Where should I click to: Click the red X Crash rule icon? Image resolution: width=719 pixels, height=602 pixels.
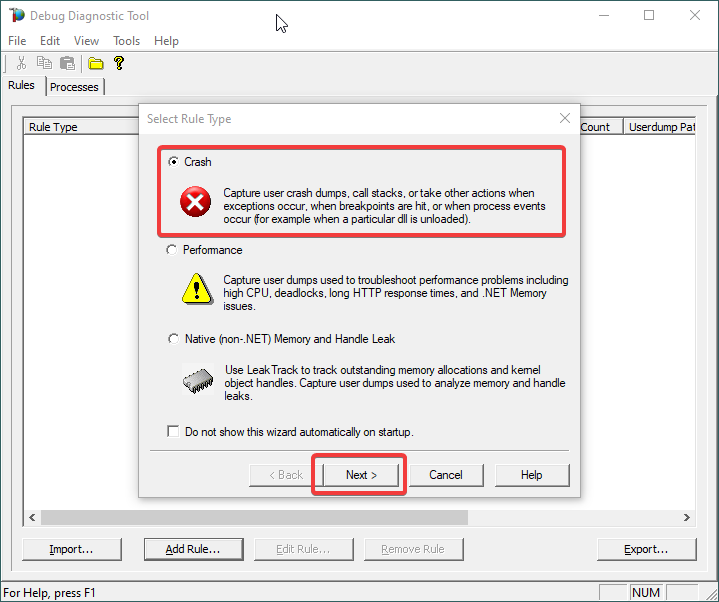pyautogui.click(x=195, y=203)
